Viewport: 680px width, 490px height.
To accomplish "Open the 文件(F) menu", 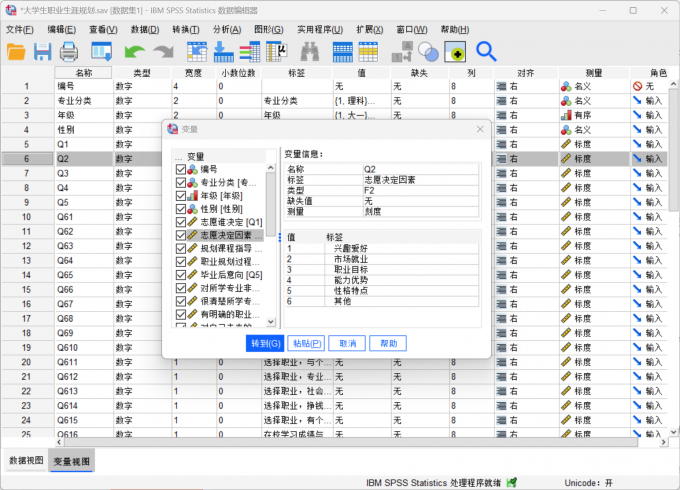I will [x=20, y=29].
